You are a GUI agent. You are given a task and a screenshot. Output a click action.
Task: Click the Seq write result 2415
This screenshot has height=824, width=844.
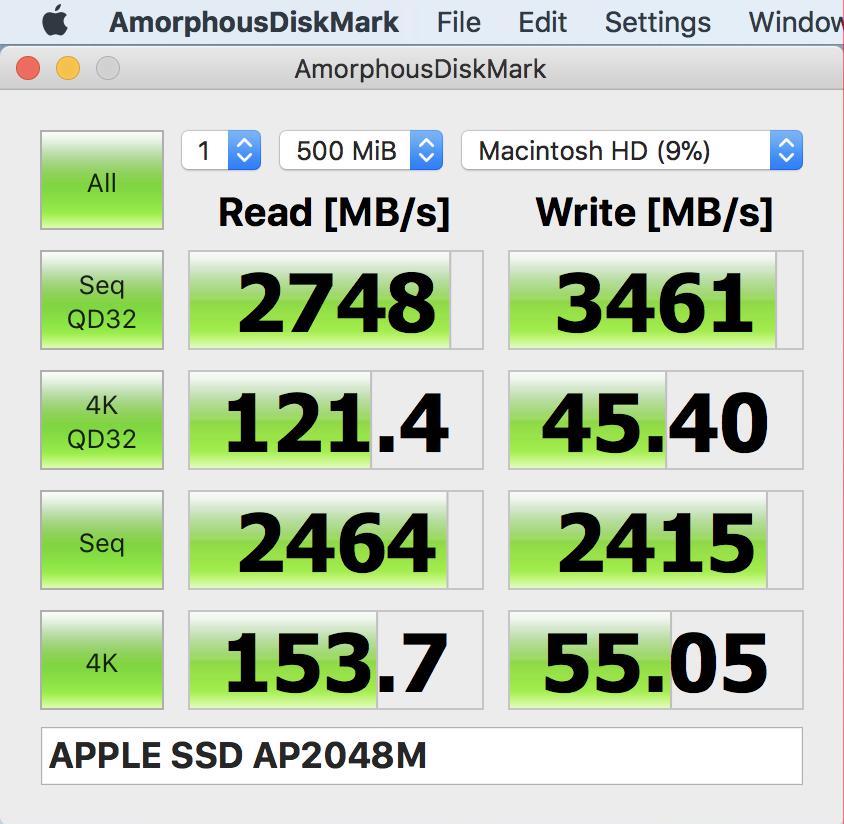coord(656,540)
